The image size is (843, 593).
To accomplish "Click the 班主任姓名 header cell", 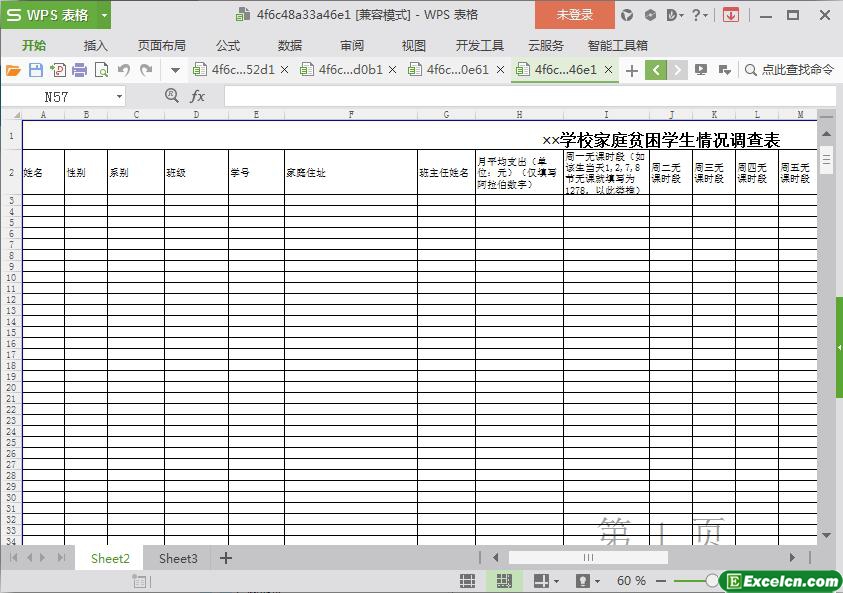I will pos(446,172).
